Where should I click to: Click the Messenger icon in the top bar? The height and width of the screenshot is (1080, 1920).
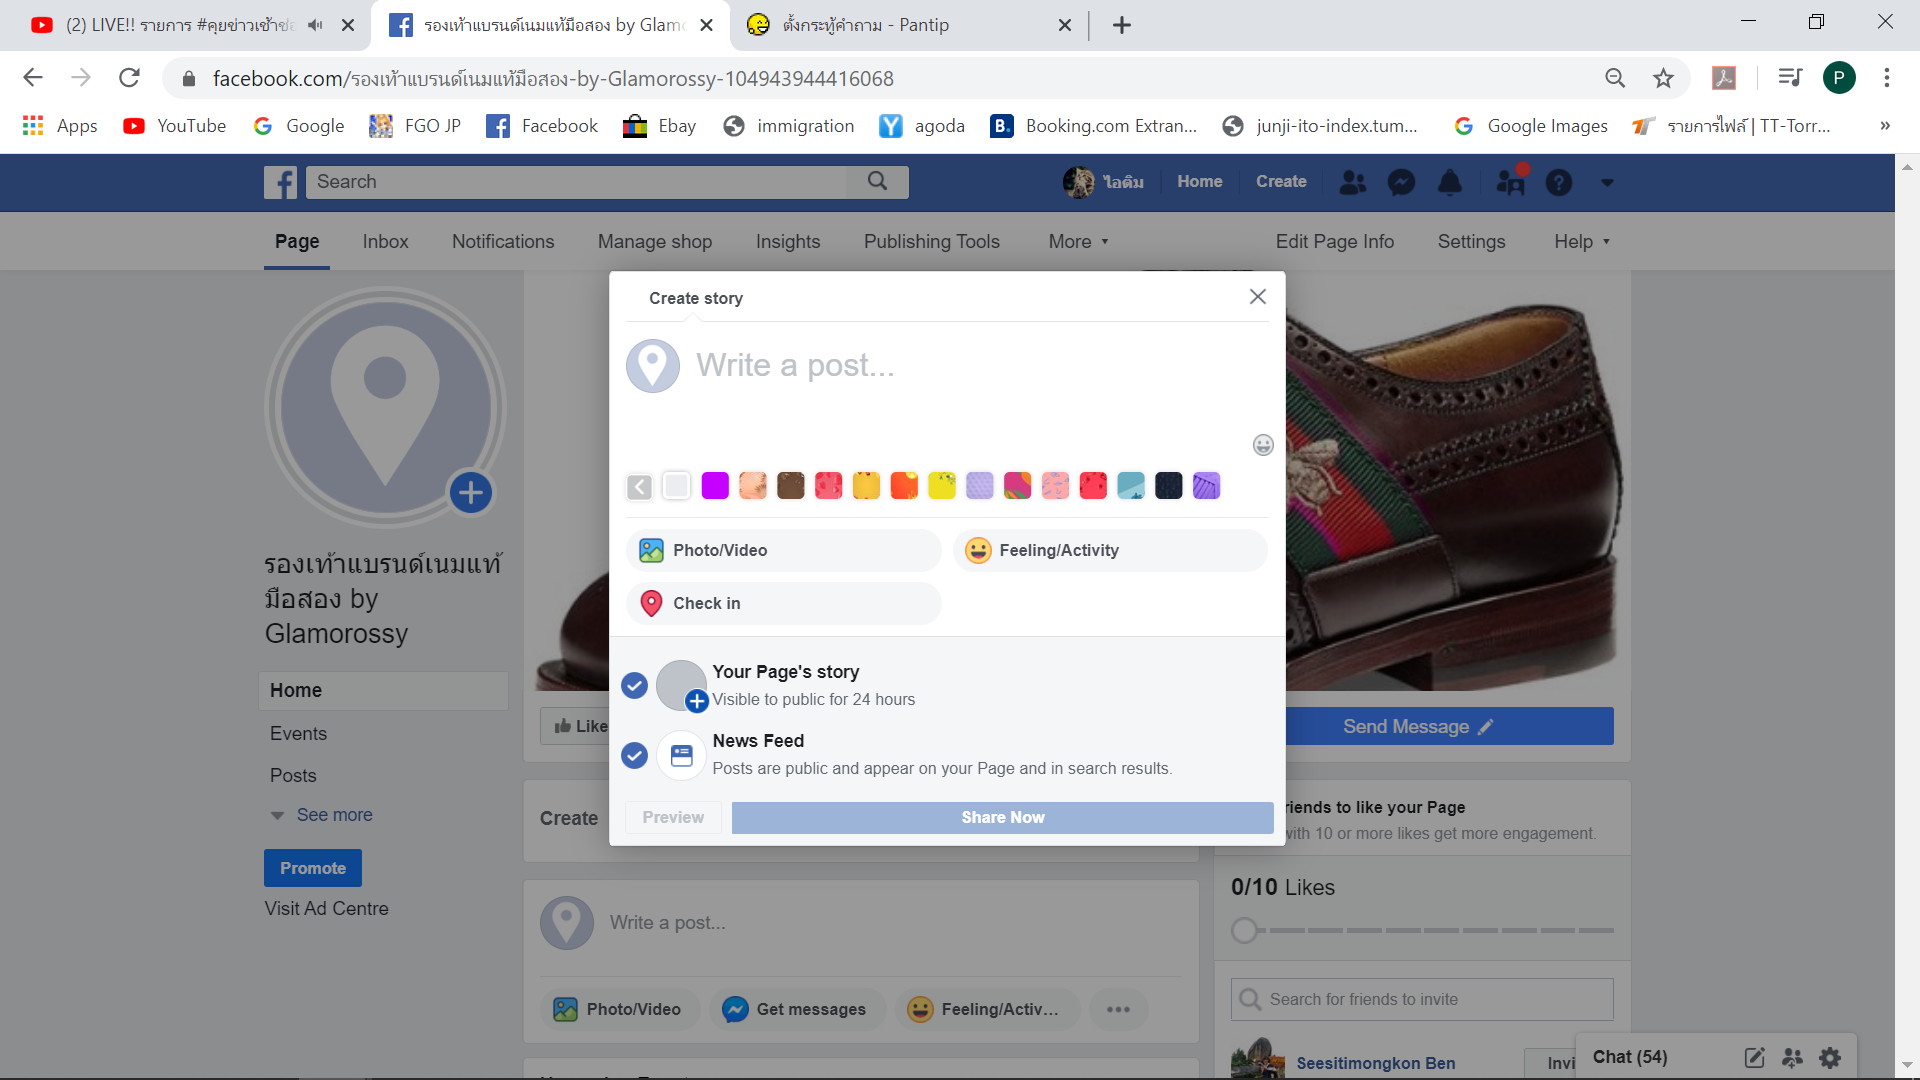(x=1401, y=182)
